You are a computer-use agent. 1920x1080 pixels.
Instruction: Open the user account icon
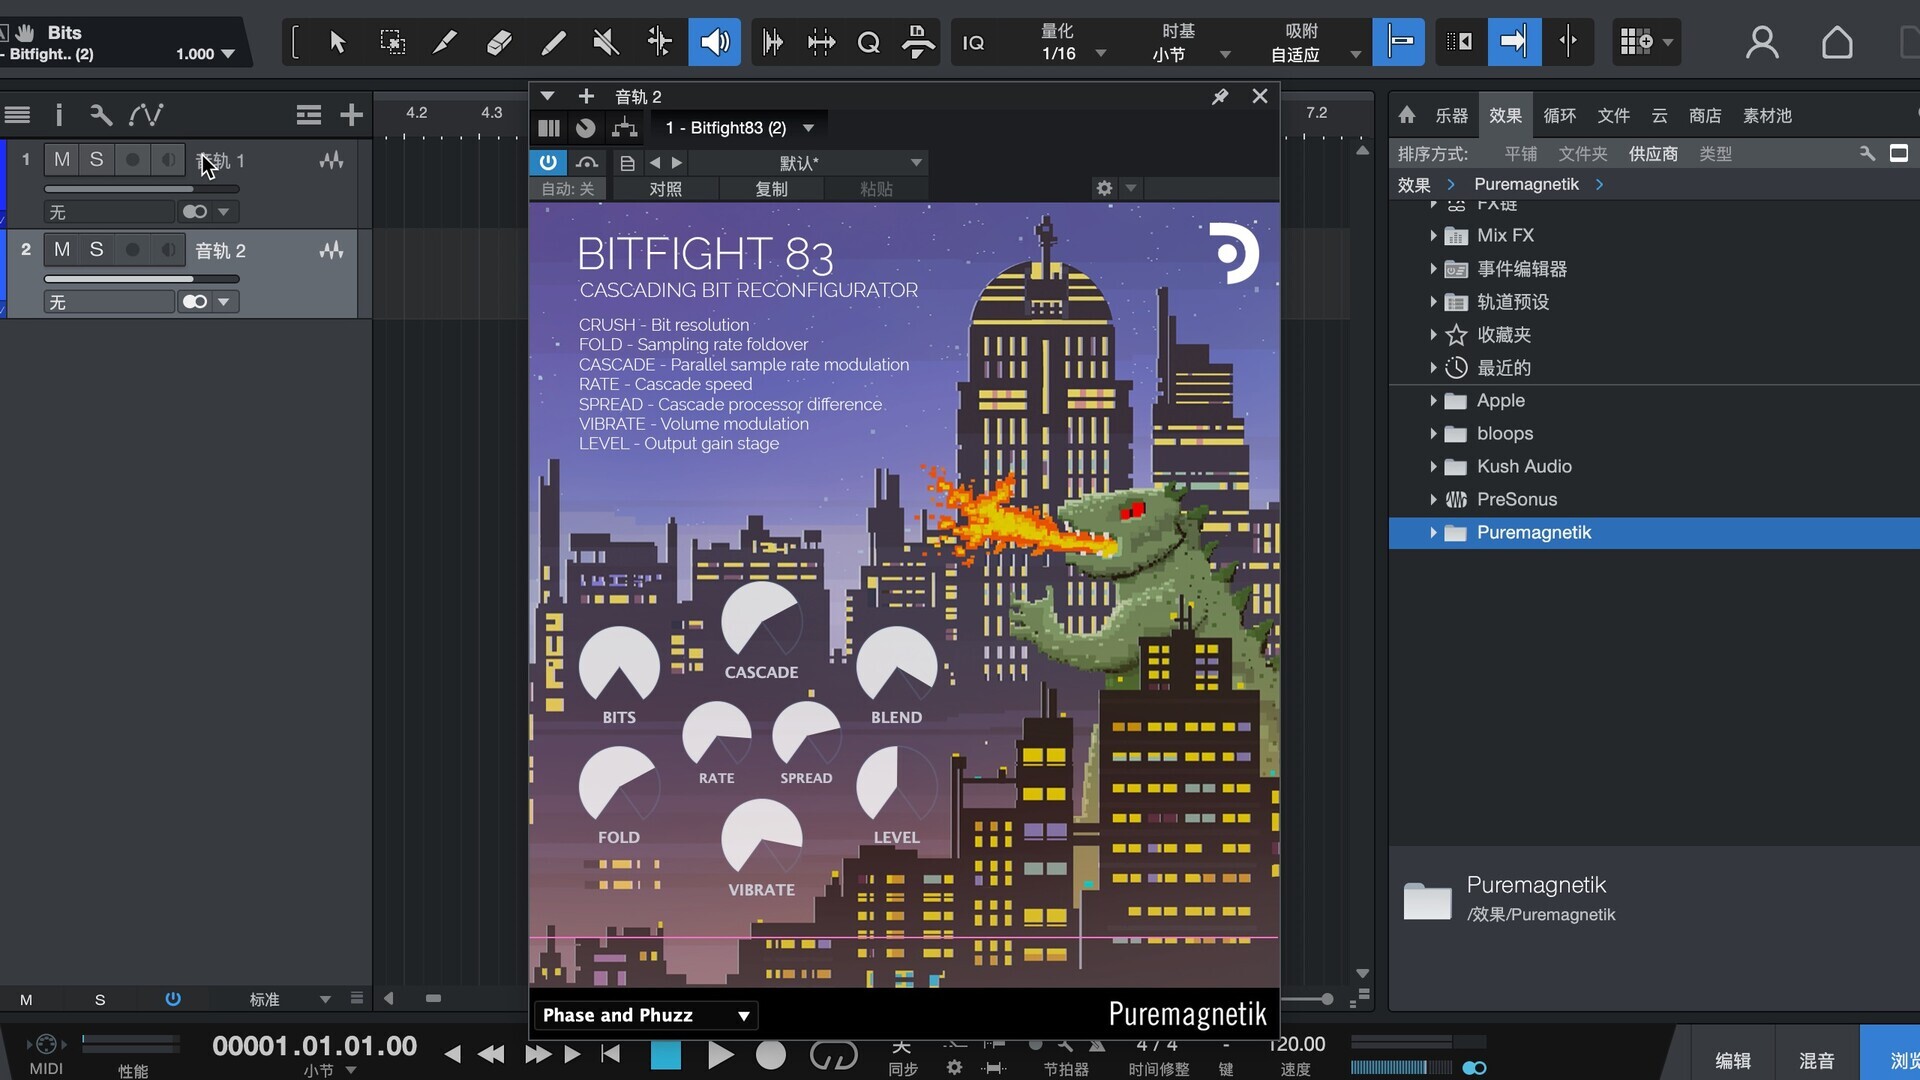tap(1762, 42)
